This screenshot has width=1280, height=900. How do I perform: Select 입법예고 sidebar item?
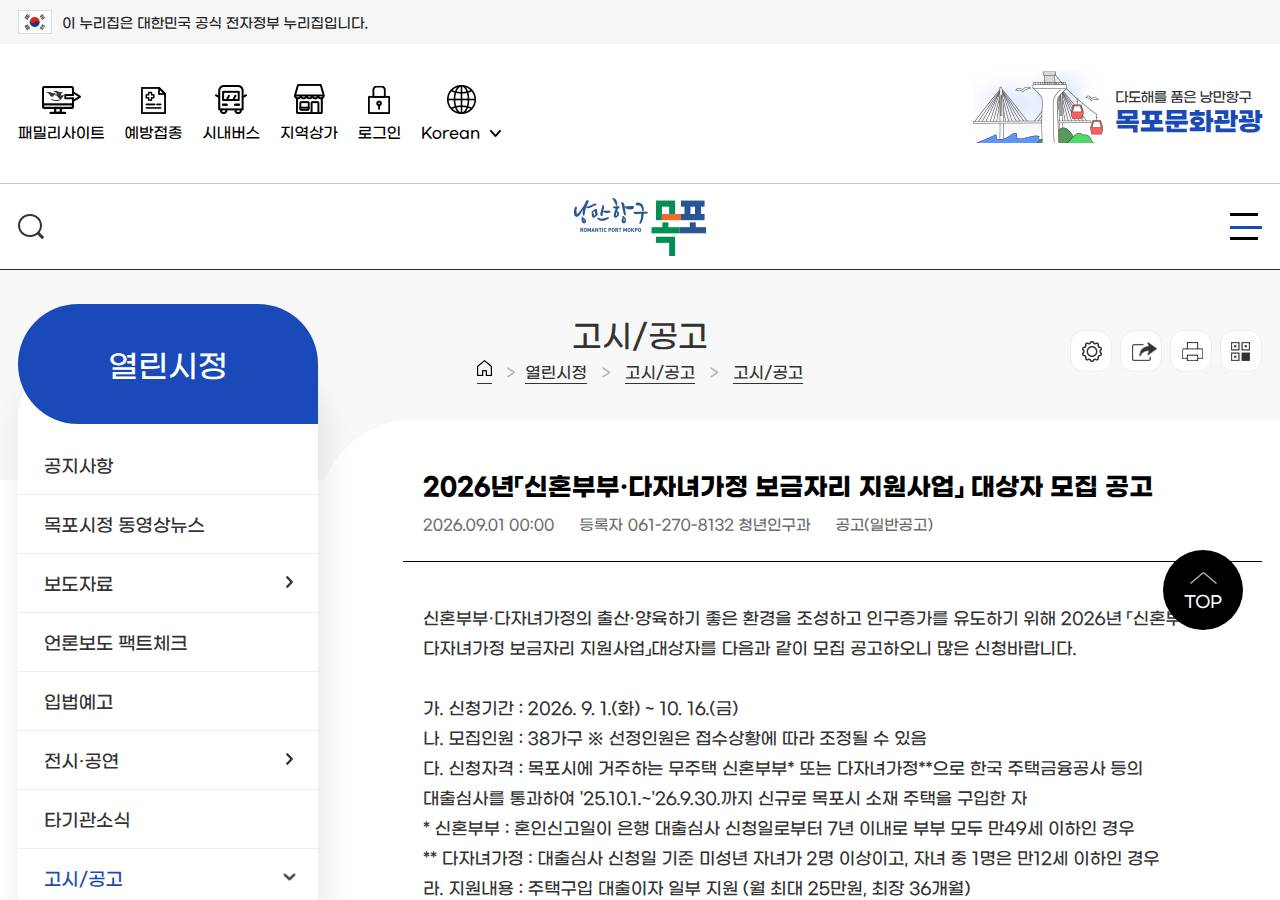[x=168, y=702]
